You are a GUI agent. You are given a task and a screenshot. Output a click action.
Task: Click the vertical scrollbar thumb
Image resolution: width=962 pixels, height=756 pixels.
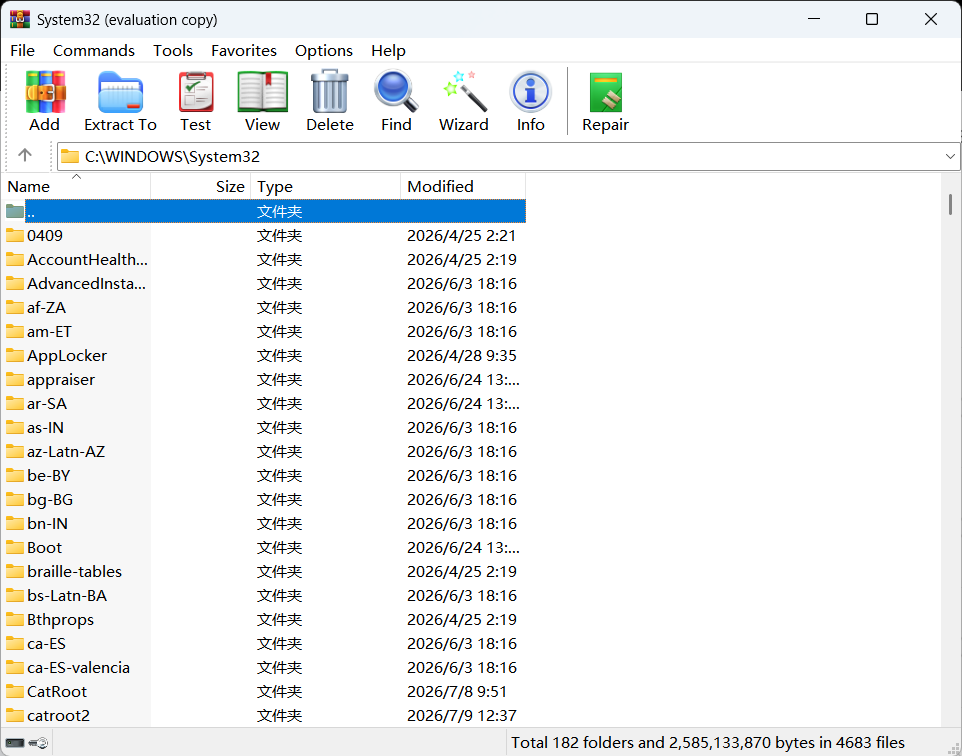click(x=950, y=204)
